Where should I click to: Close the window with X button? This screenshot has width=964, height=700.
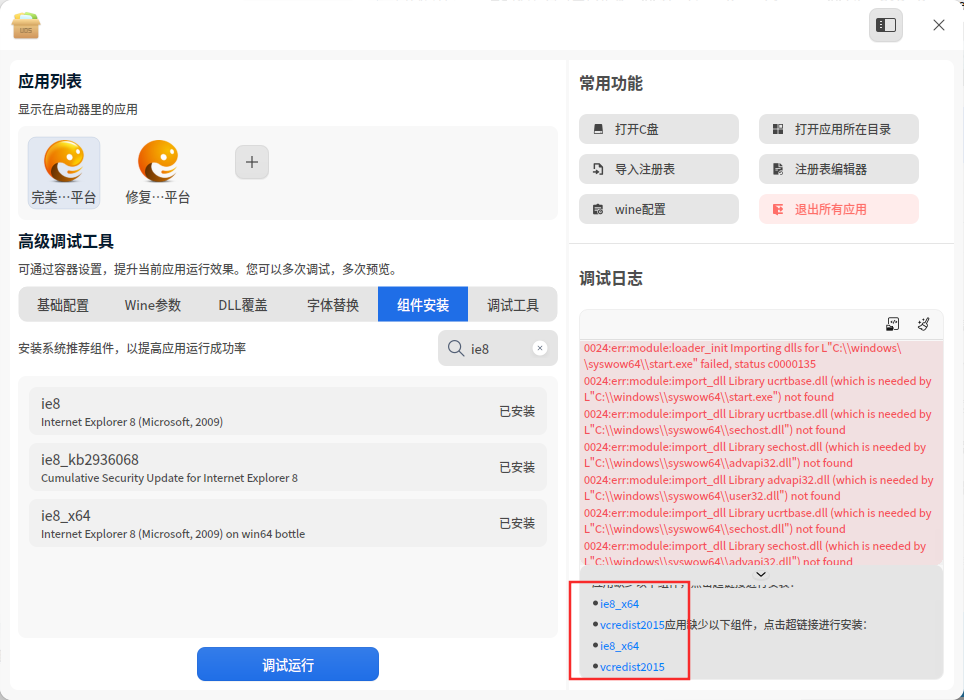coord(939,25)
